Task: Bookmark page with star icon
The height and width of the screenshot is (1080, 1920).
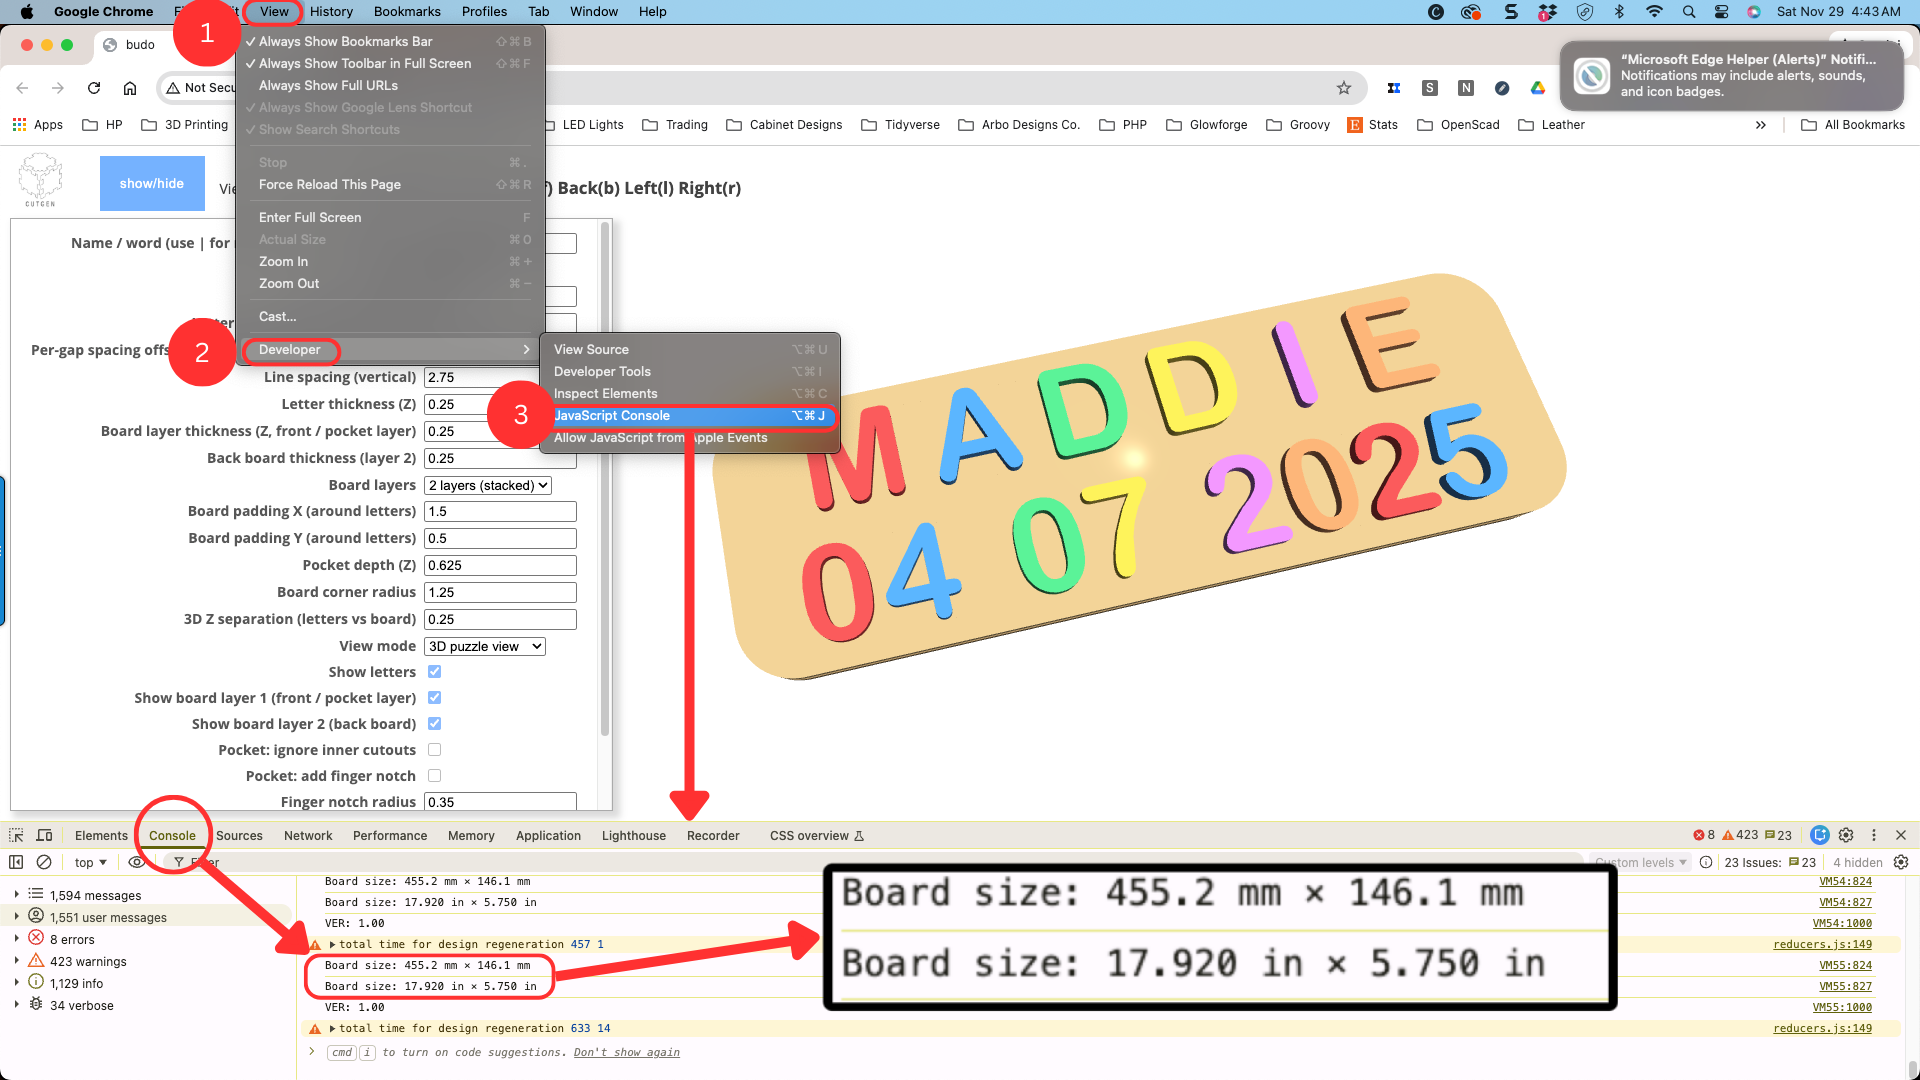Action: [x=1344, y=88]
